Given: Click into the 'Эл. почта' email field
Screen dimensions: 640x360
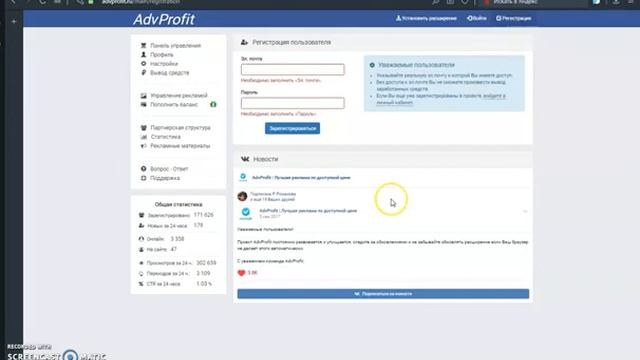Looking at the screenshot, I should click(x=292, y=69).
